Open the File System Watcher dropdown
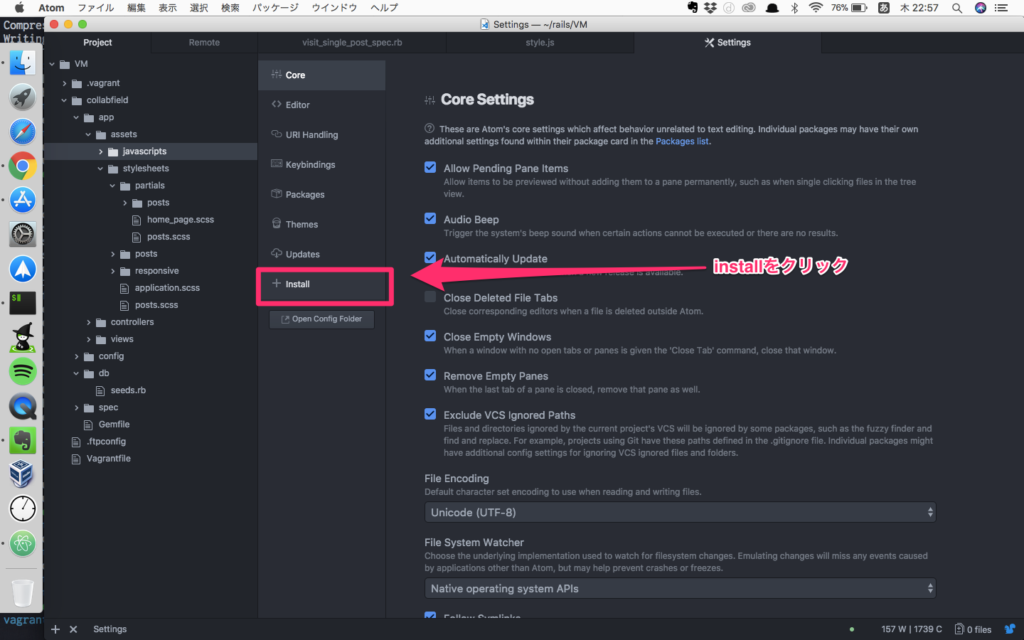This screenshot has height=640, width=1024. tap(680, 589)
